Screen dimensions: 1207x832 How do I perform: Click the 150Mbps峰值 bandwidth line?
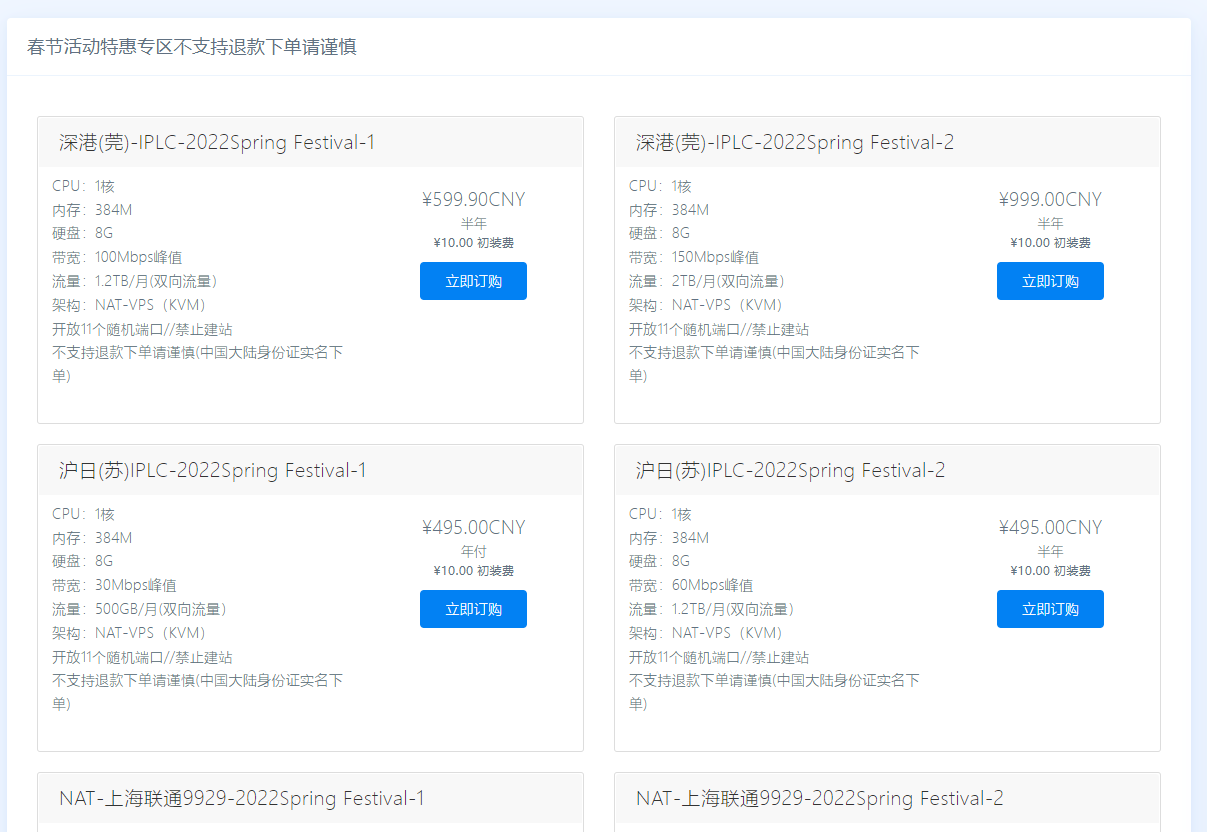[x=694, y=257]
